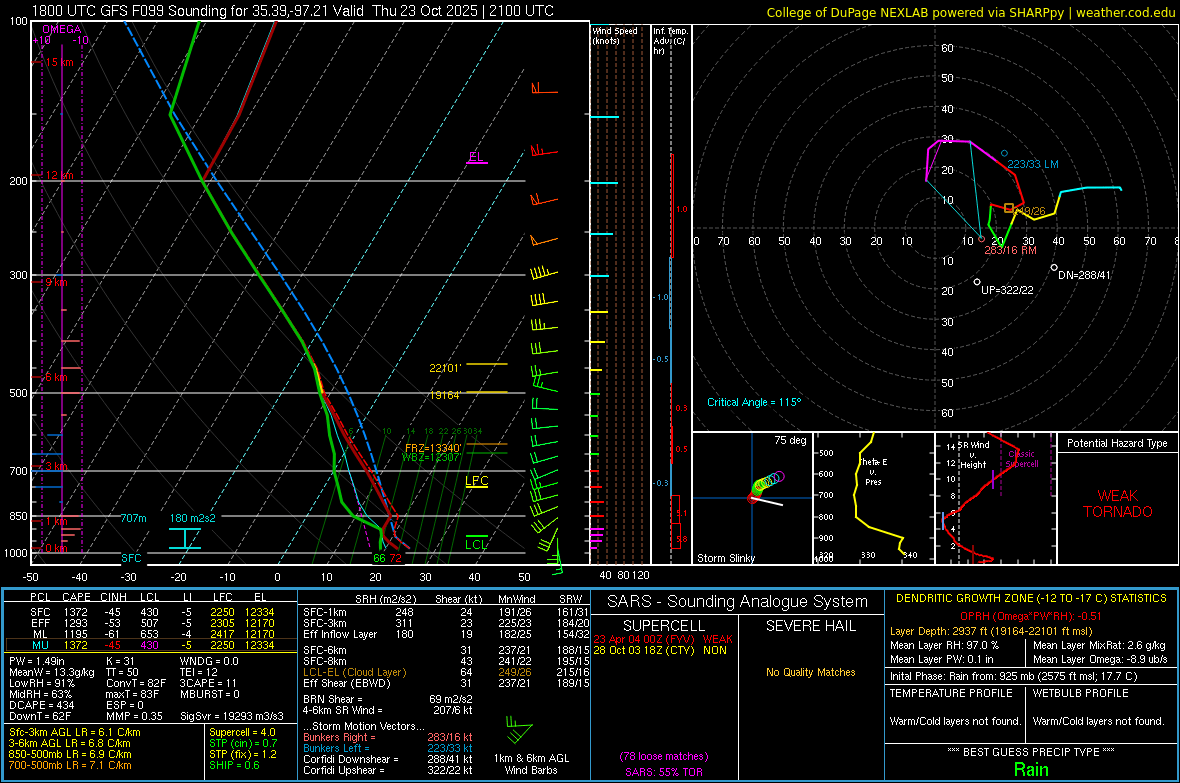This screenshot has width=1180, height=783.
Task: Click the Critical Angle = 115° text
Action: pyautogui.click(x=754, y=402)
